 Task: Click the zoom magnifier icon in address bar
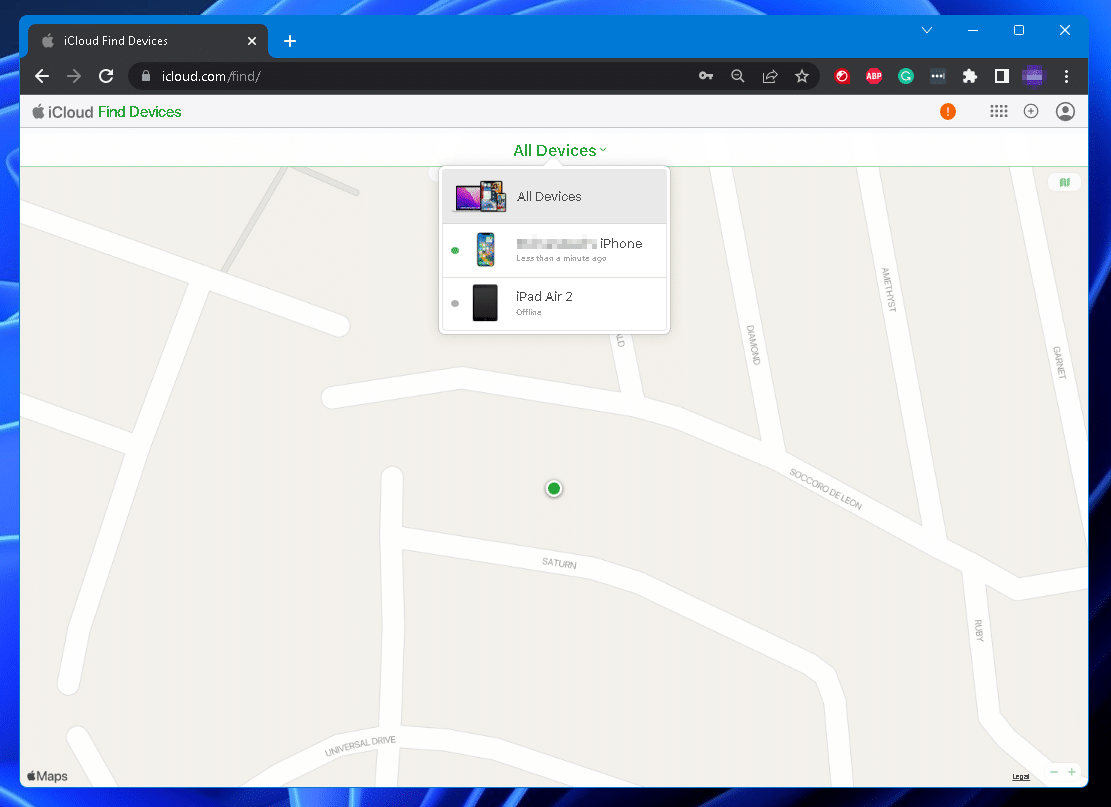pyautogui.click(x=738, y=76)
